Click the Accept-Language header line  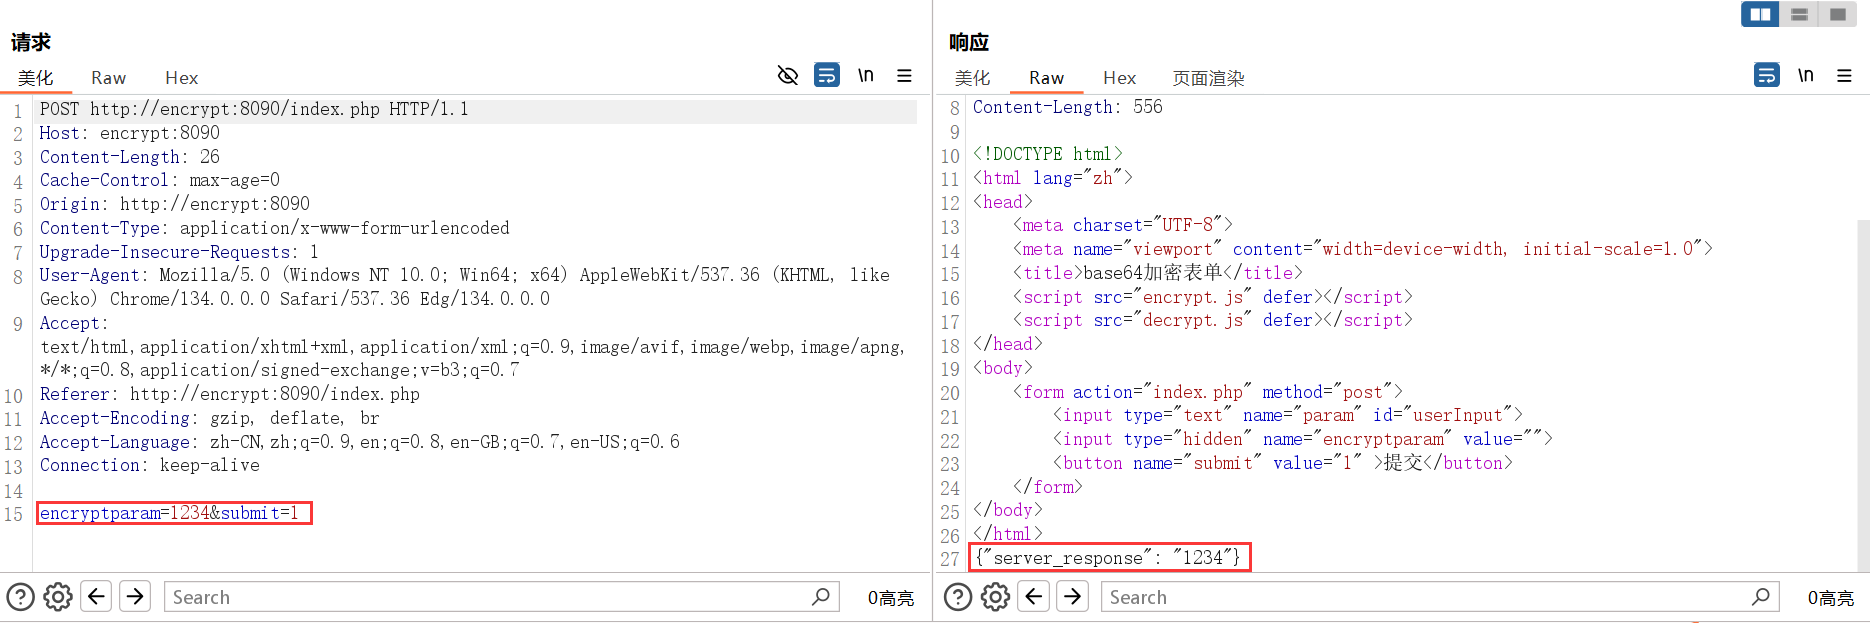pos(359,442)
